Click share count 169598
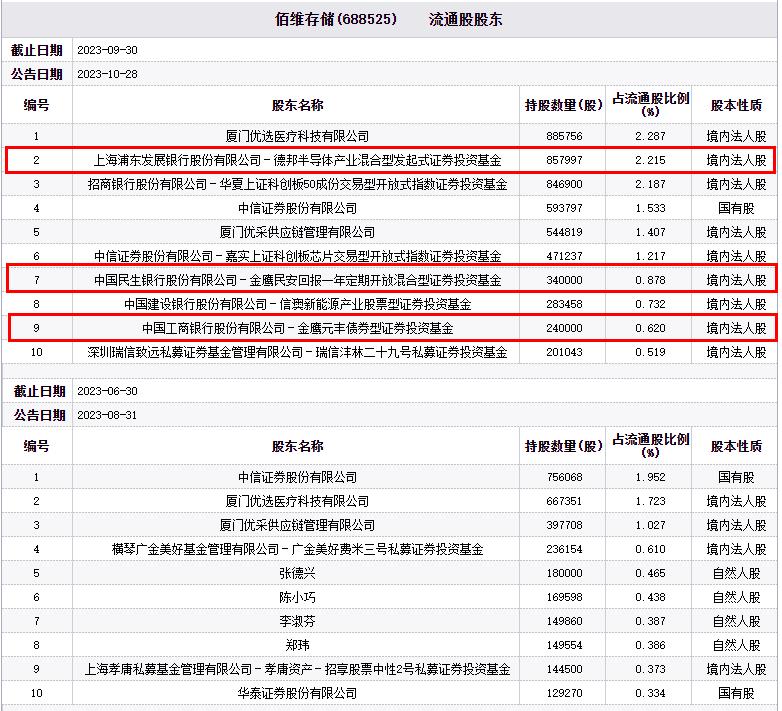Screen dimensions: 782x711 click(564, 597)
